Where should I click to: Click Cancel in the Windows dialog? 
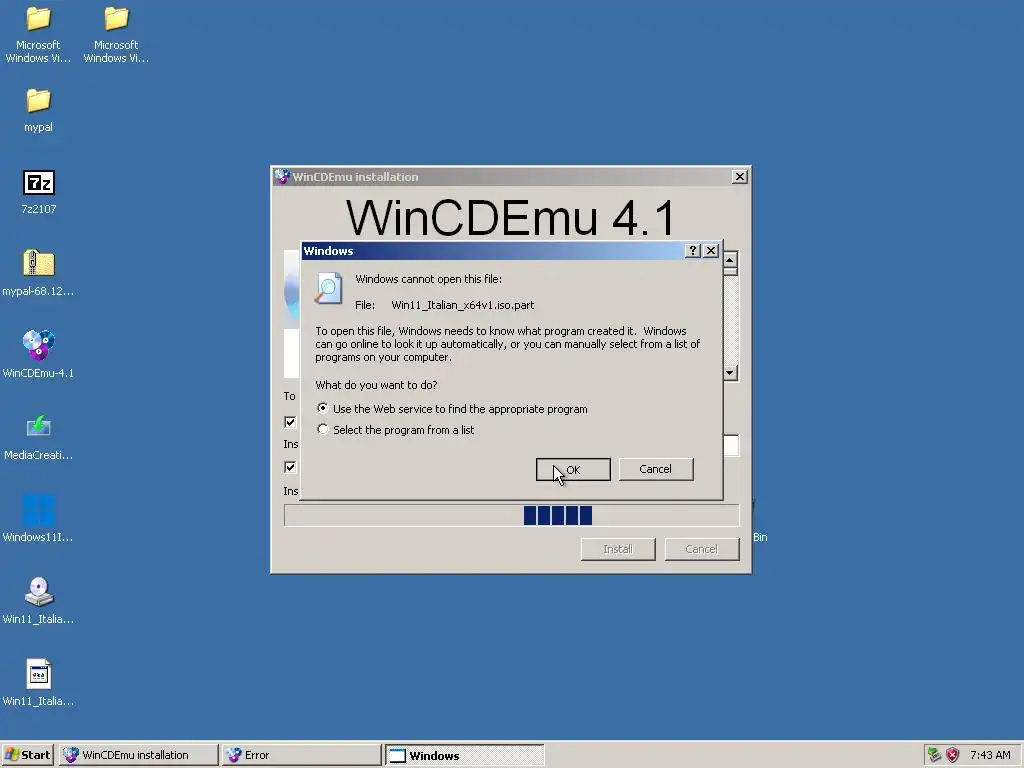[x=656, y=469]
